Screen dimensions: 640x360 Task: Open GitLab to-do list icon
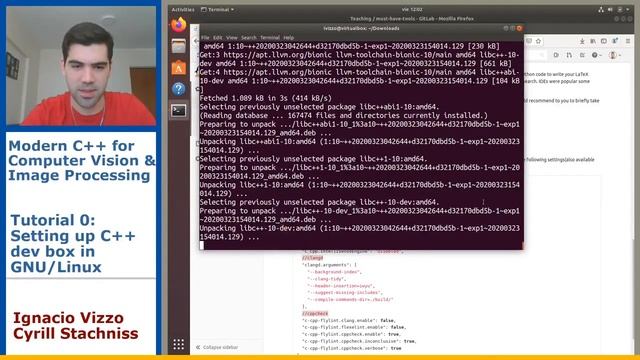point(582,55)
